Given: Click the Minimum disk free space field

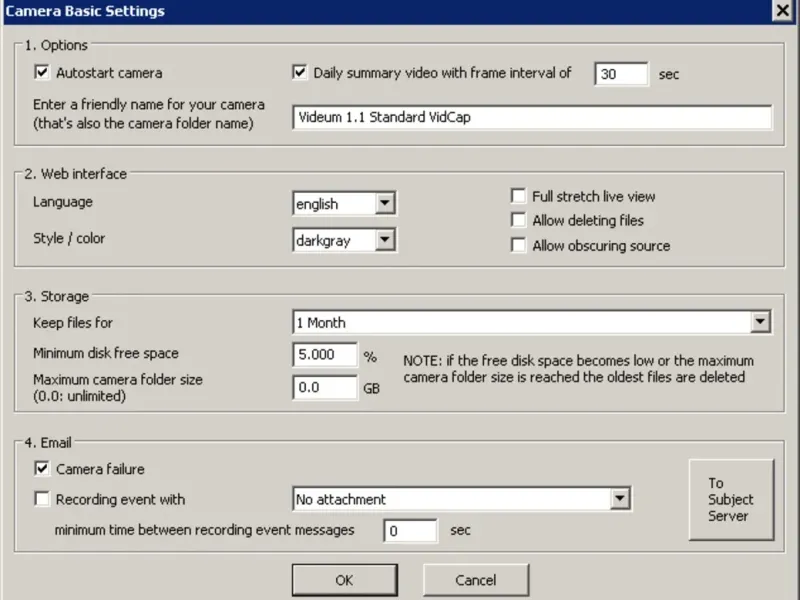Looking at the screenshot, I should pos(325,355).
